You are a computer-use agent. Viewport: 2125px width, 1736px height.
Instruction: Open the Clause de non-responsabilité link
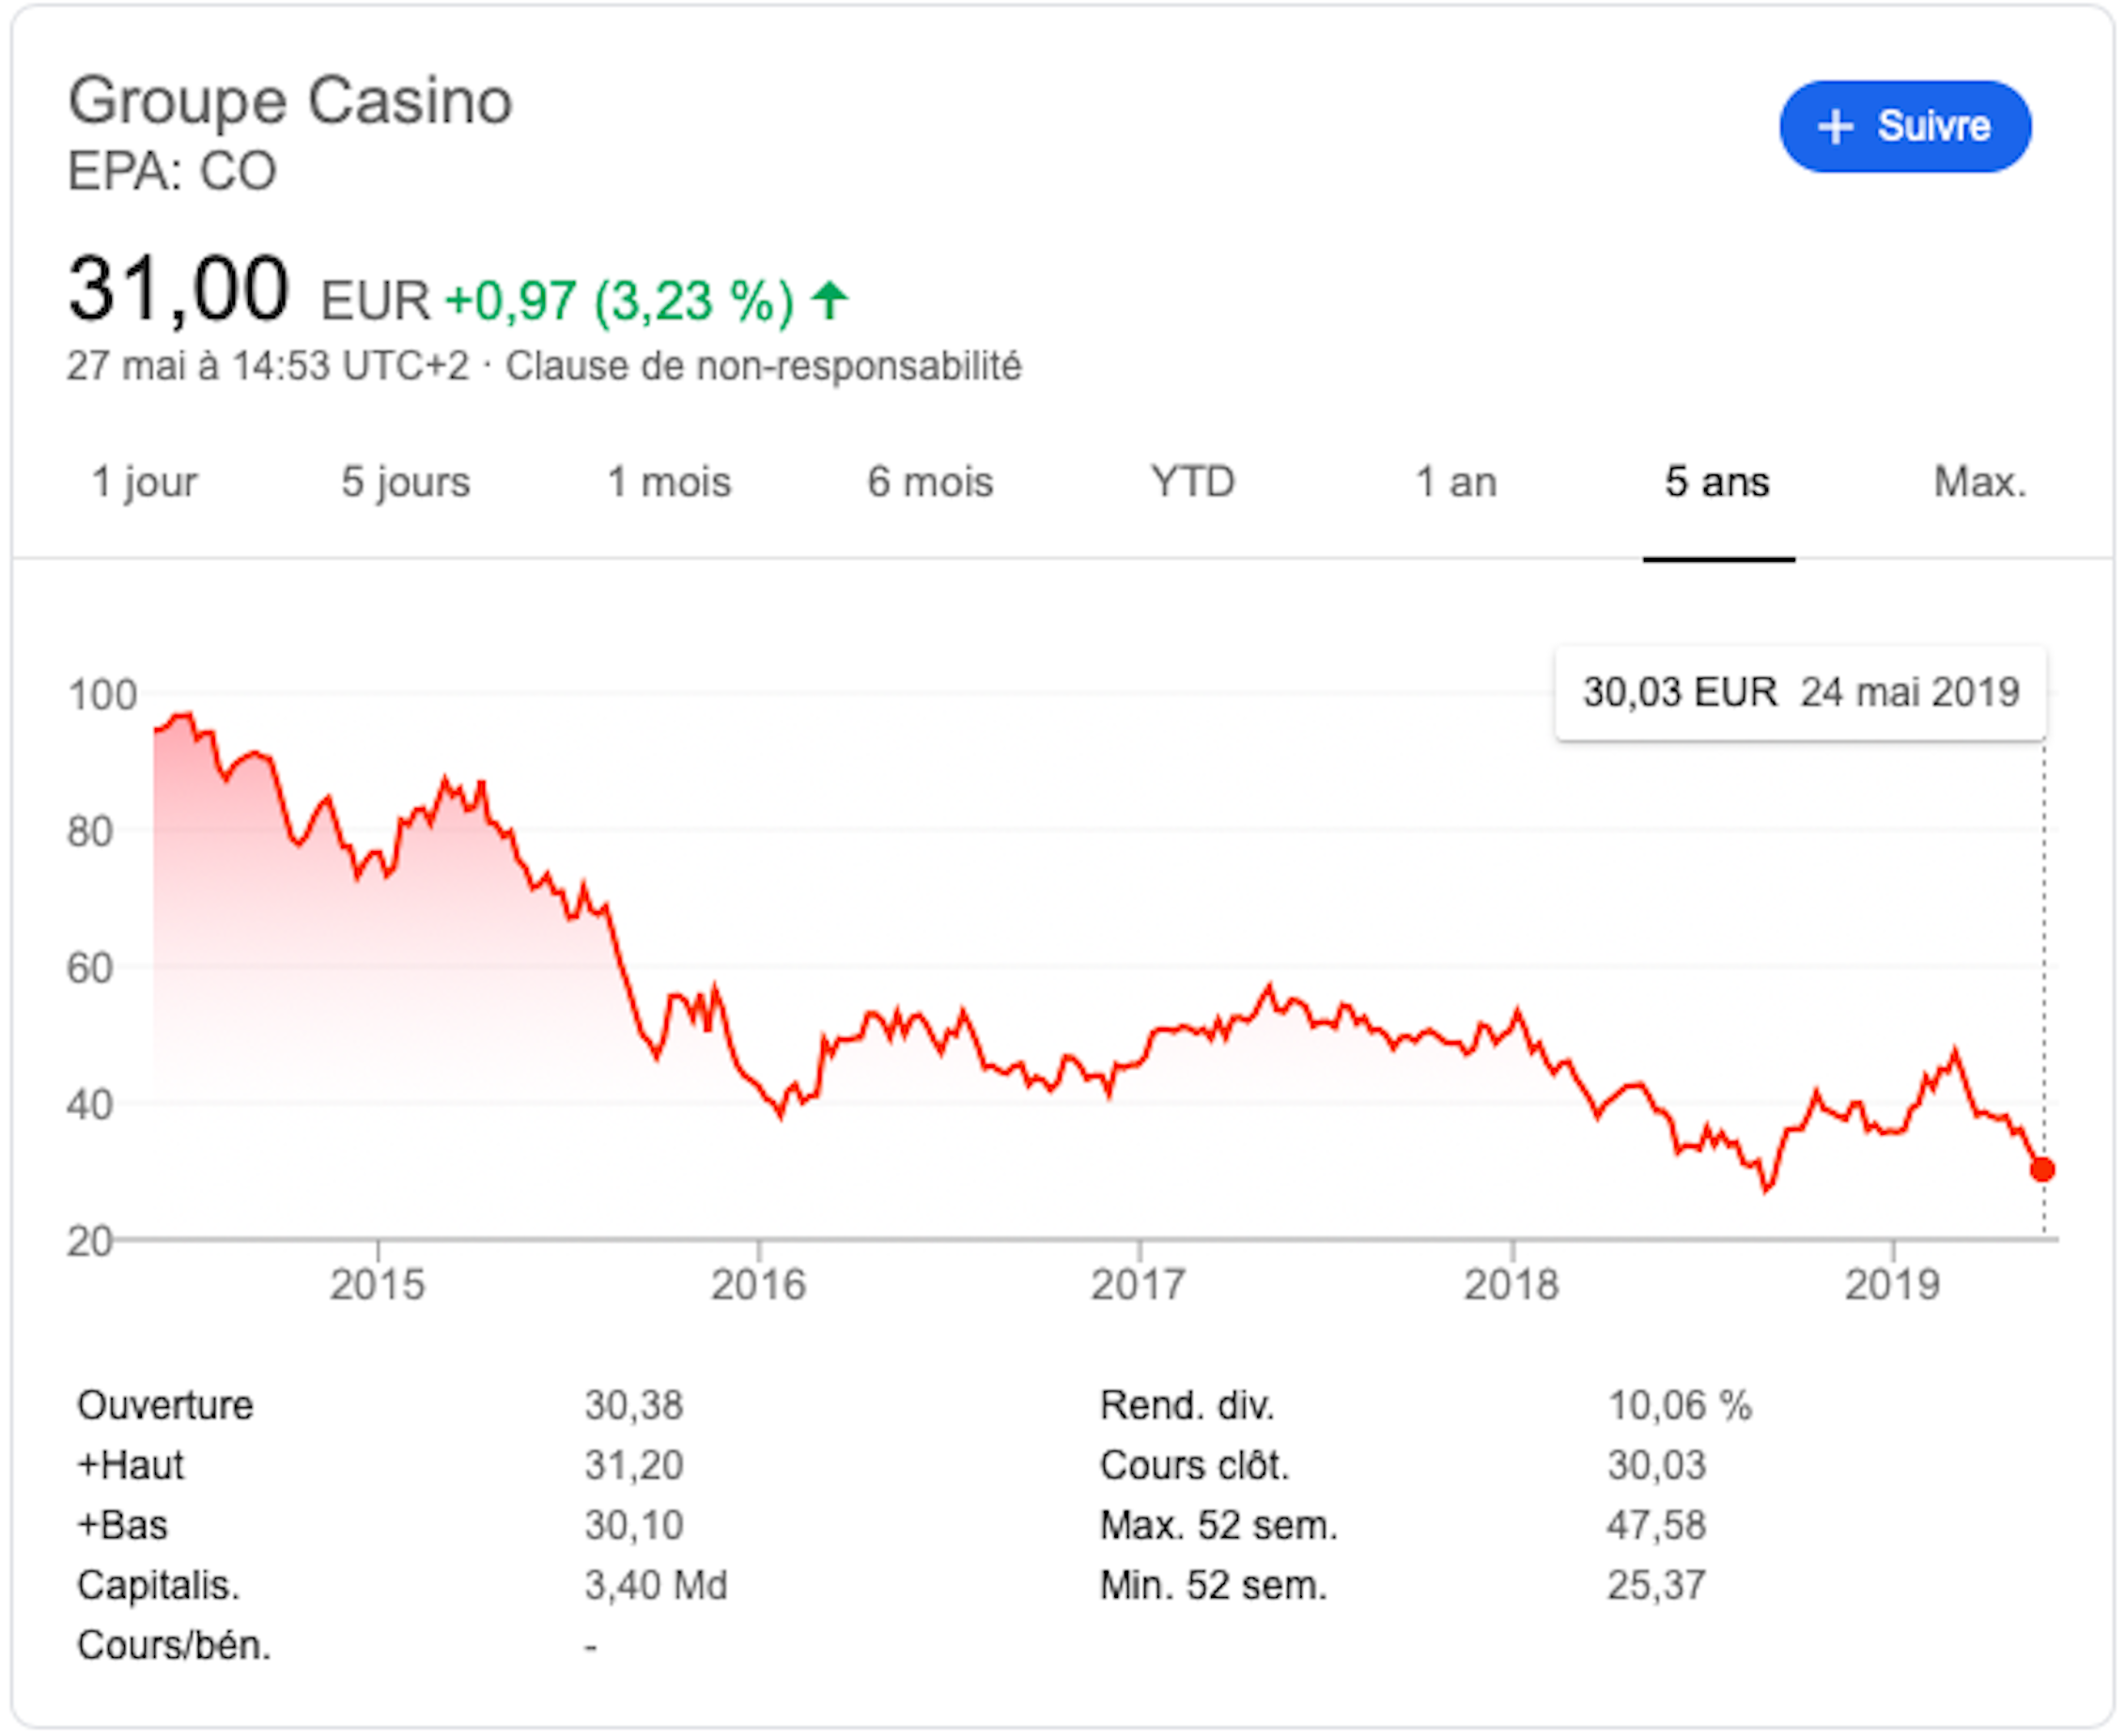[763, 366]
